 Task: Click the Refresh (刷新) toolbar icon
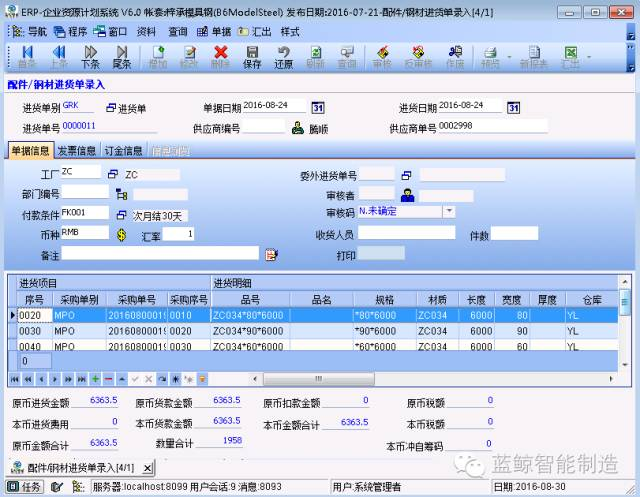pos(315,57)
